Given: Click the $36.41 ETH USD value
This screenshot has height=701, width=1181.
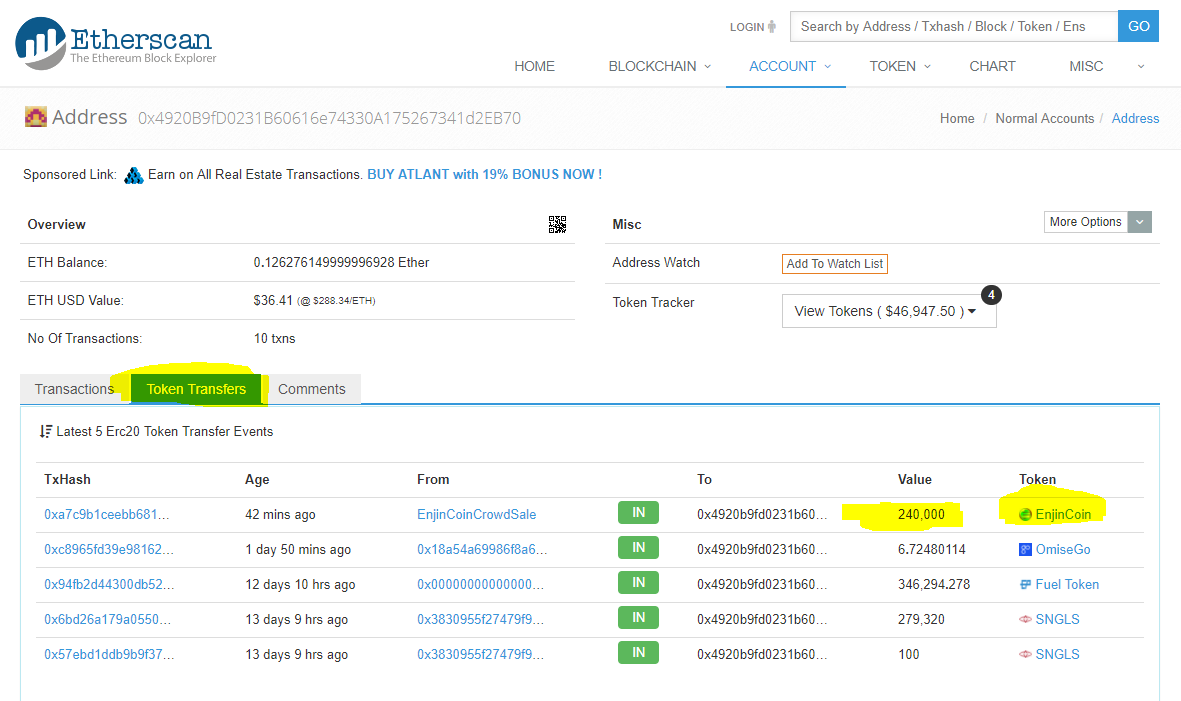Looking at the screenshot, I should pos(273,300).
